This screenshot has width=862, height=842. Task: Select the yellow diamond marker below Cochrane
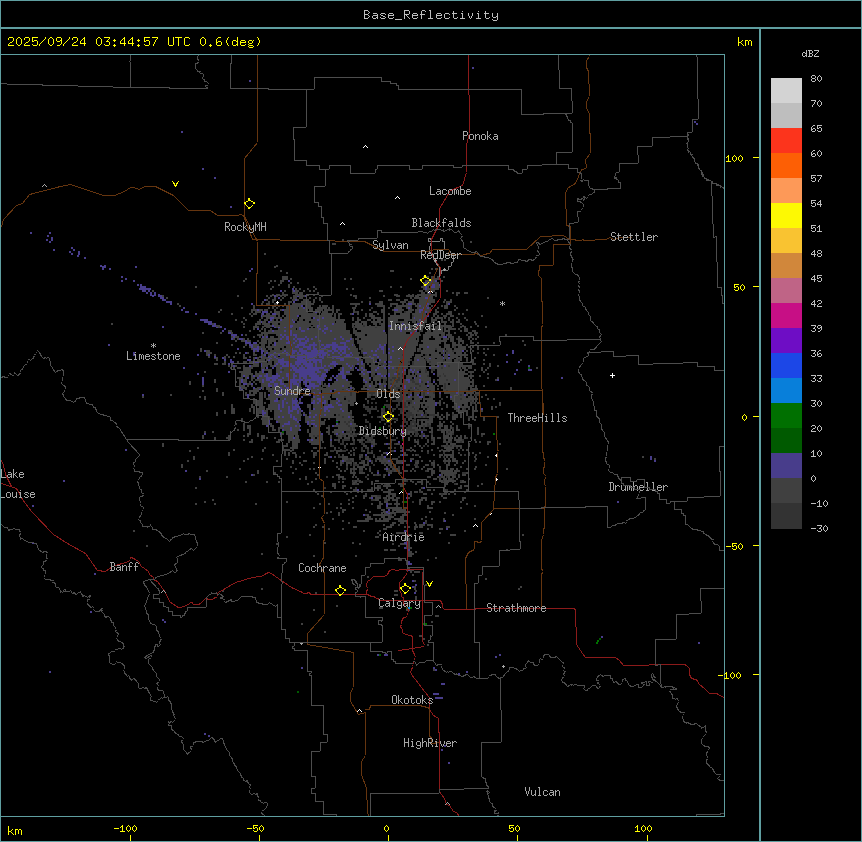340,590
